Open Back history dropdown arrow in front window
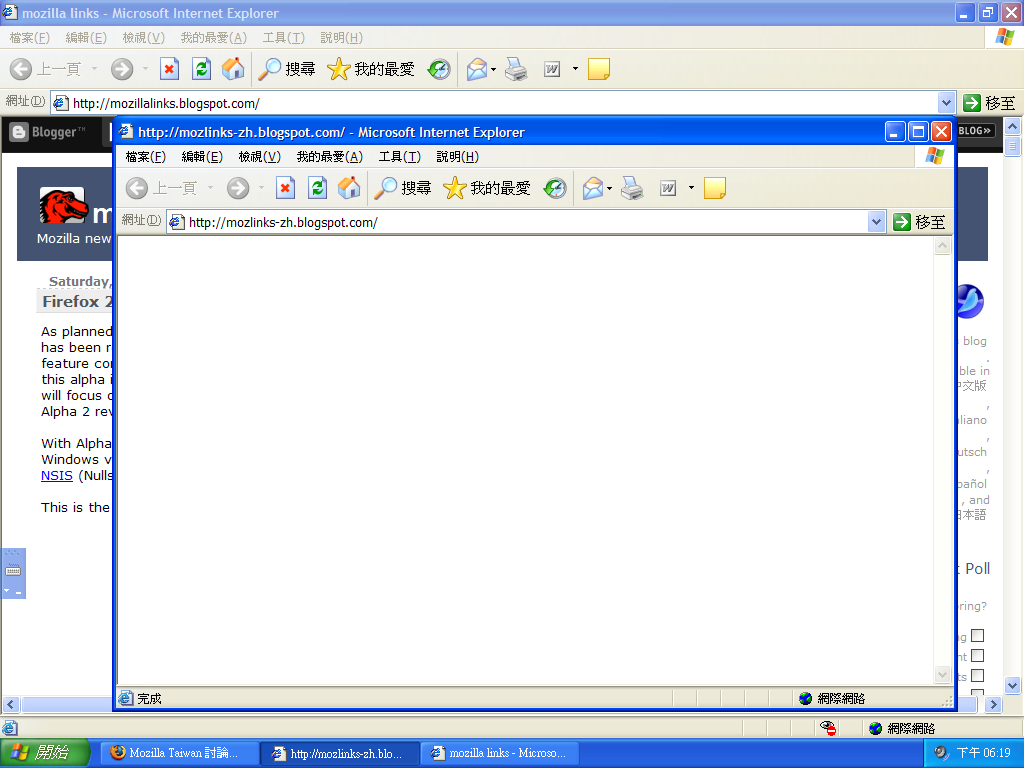The image size is (1024, 768). coord(210,188)
